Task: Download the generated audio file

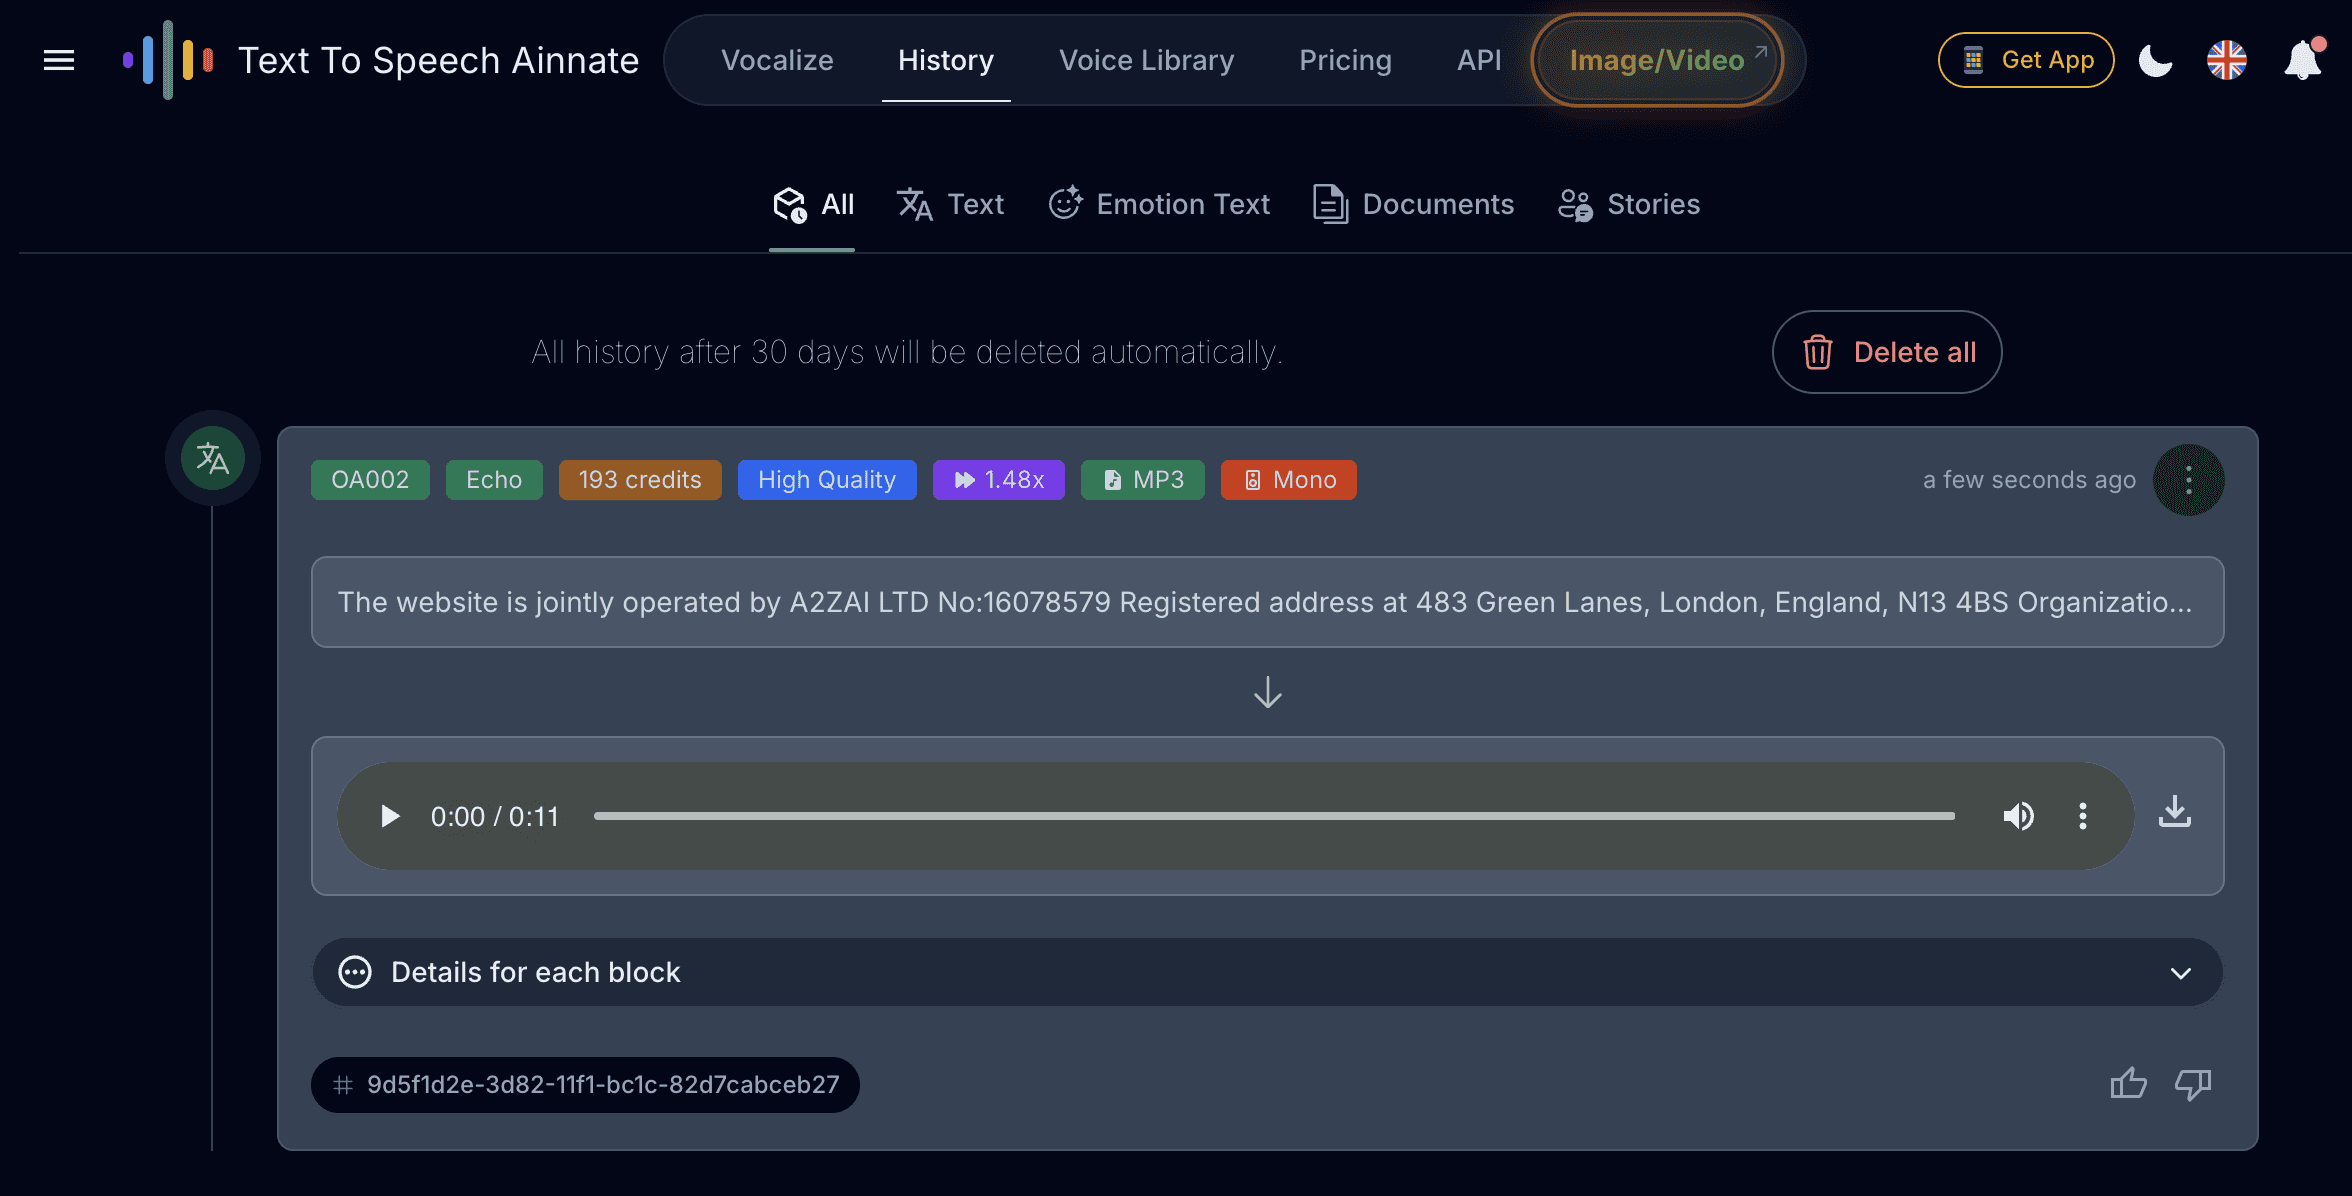Action: click(2174, 812)
